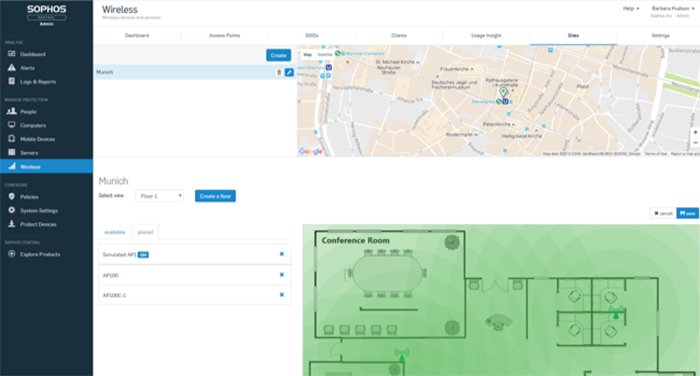This screenshot has height=376, width=700.
Task: Select the Munich site row
Action: click(195, 72)
